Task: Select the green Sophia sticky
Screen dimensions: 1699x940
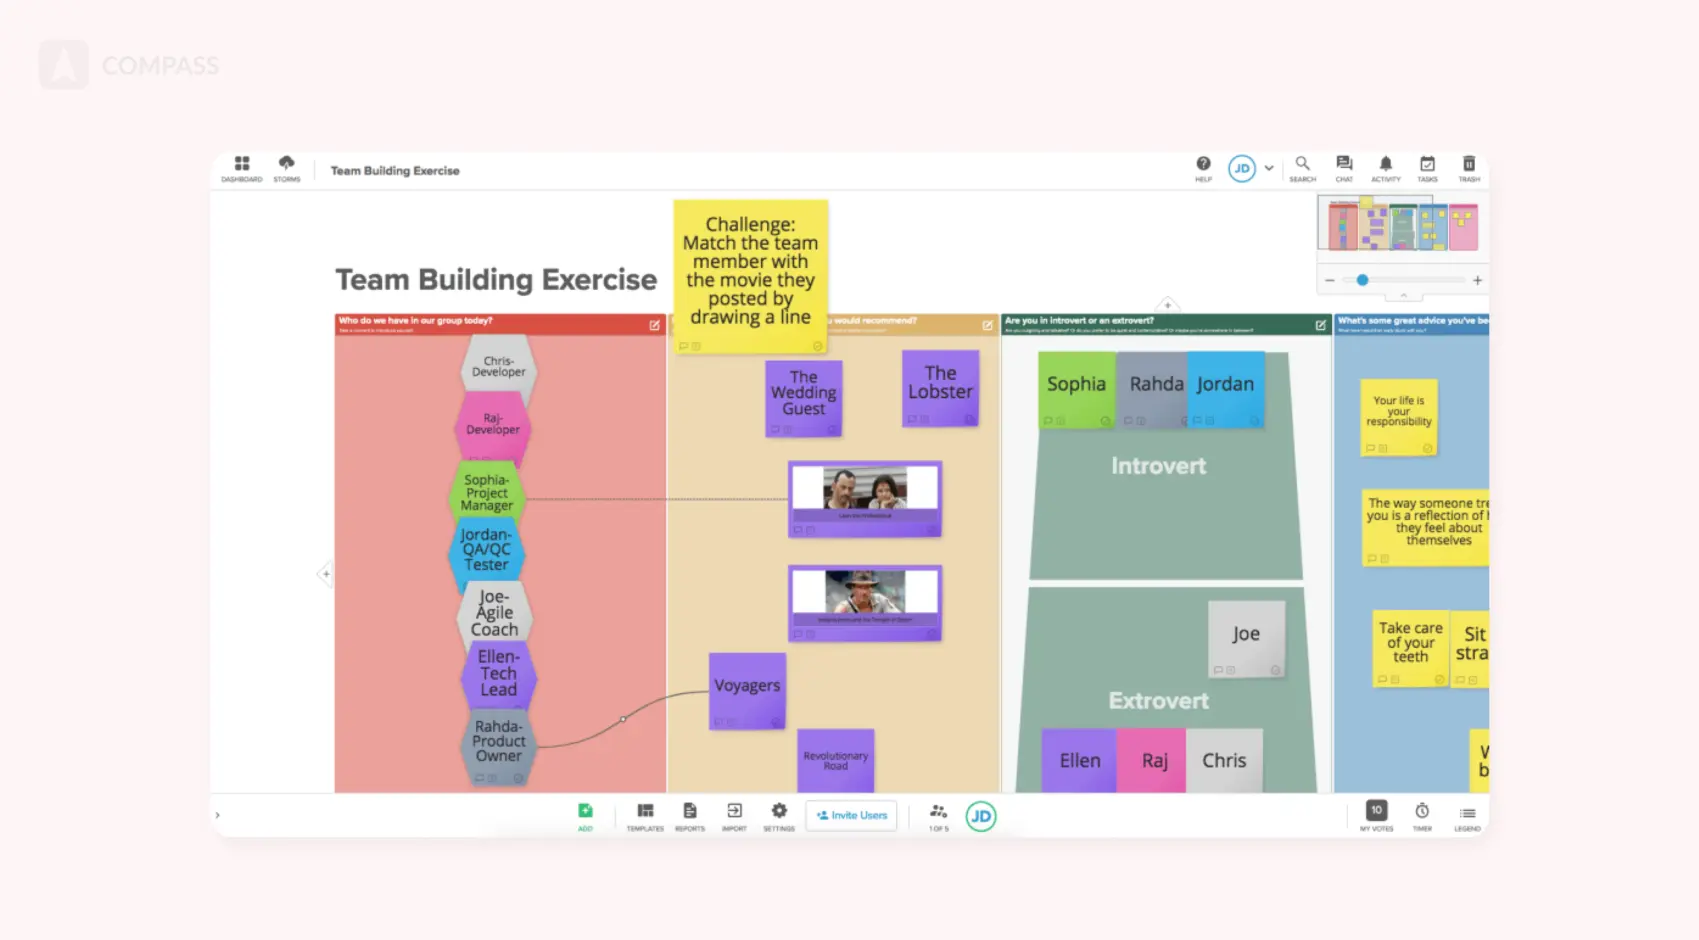Action: pyautogui.click(x=1077, y=390)
